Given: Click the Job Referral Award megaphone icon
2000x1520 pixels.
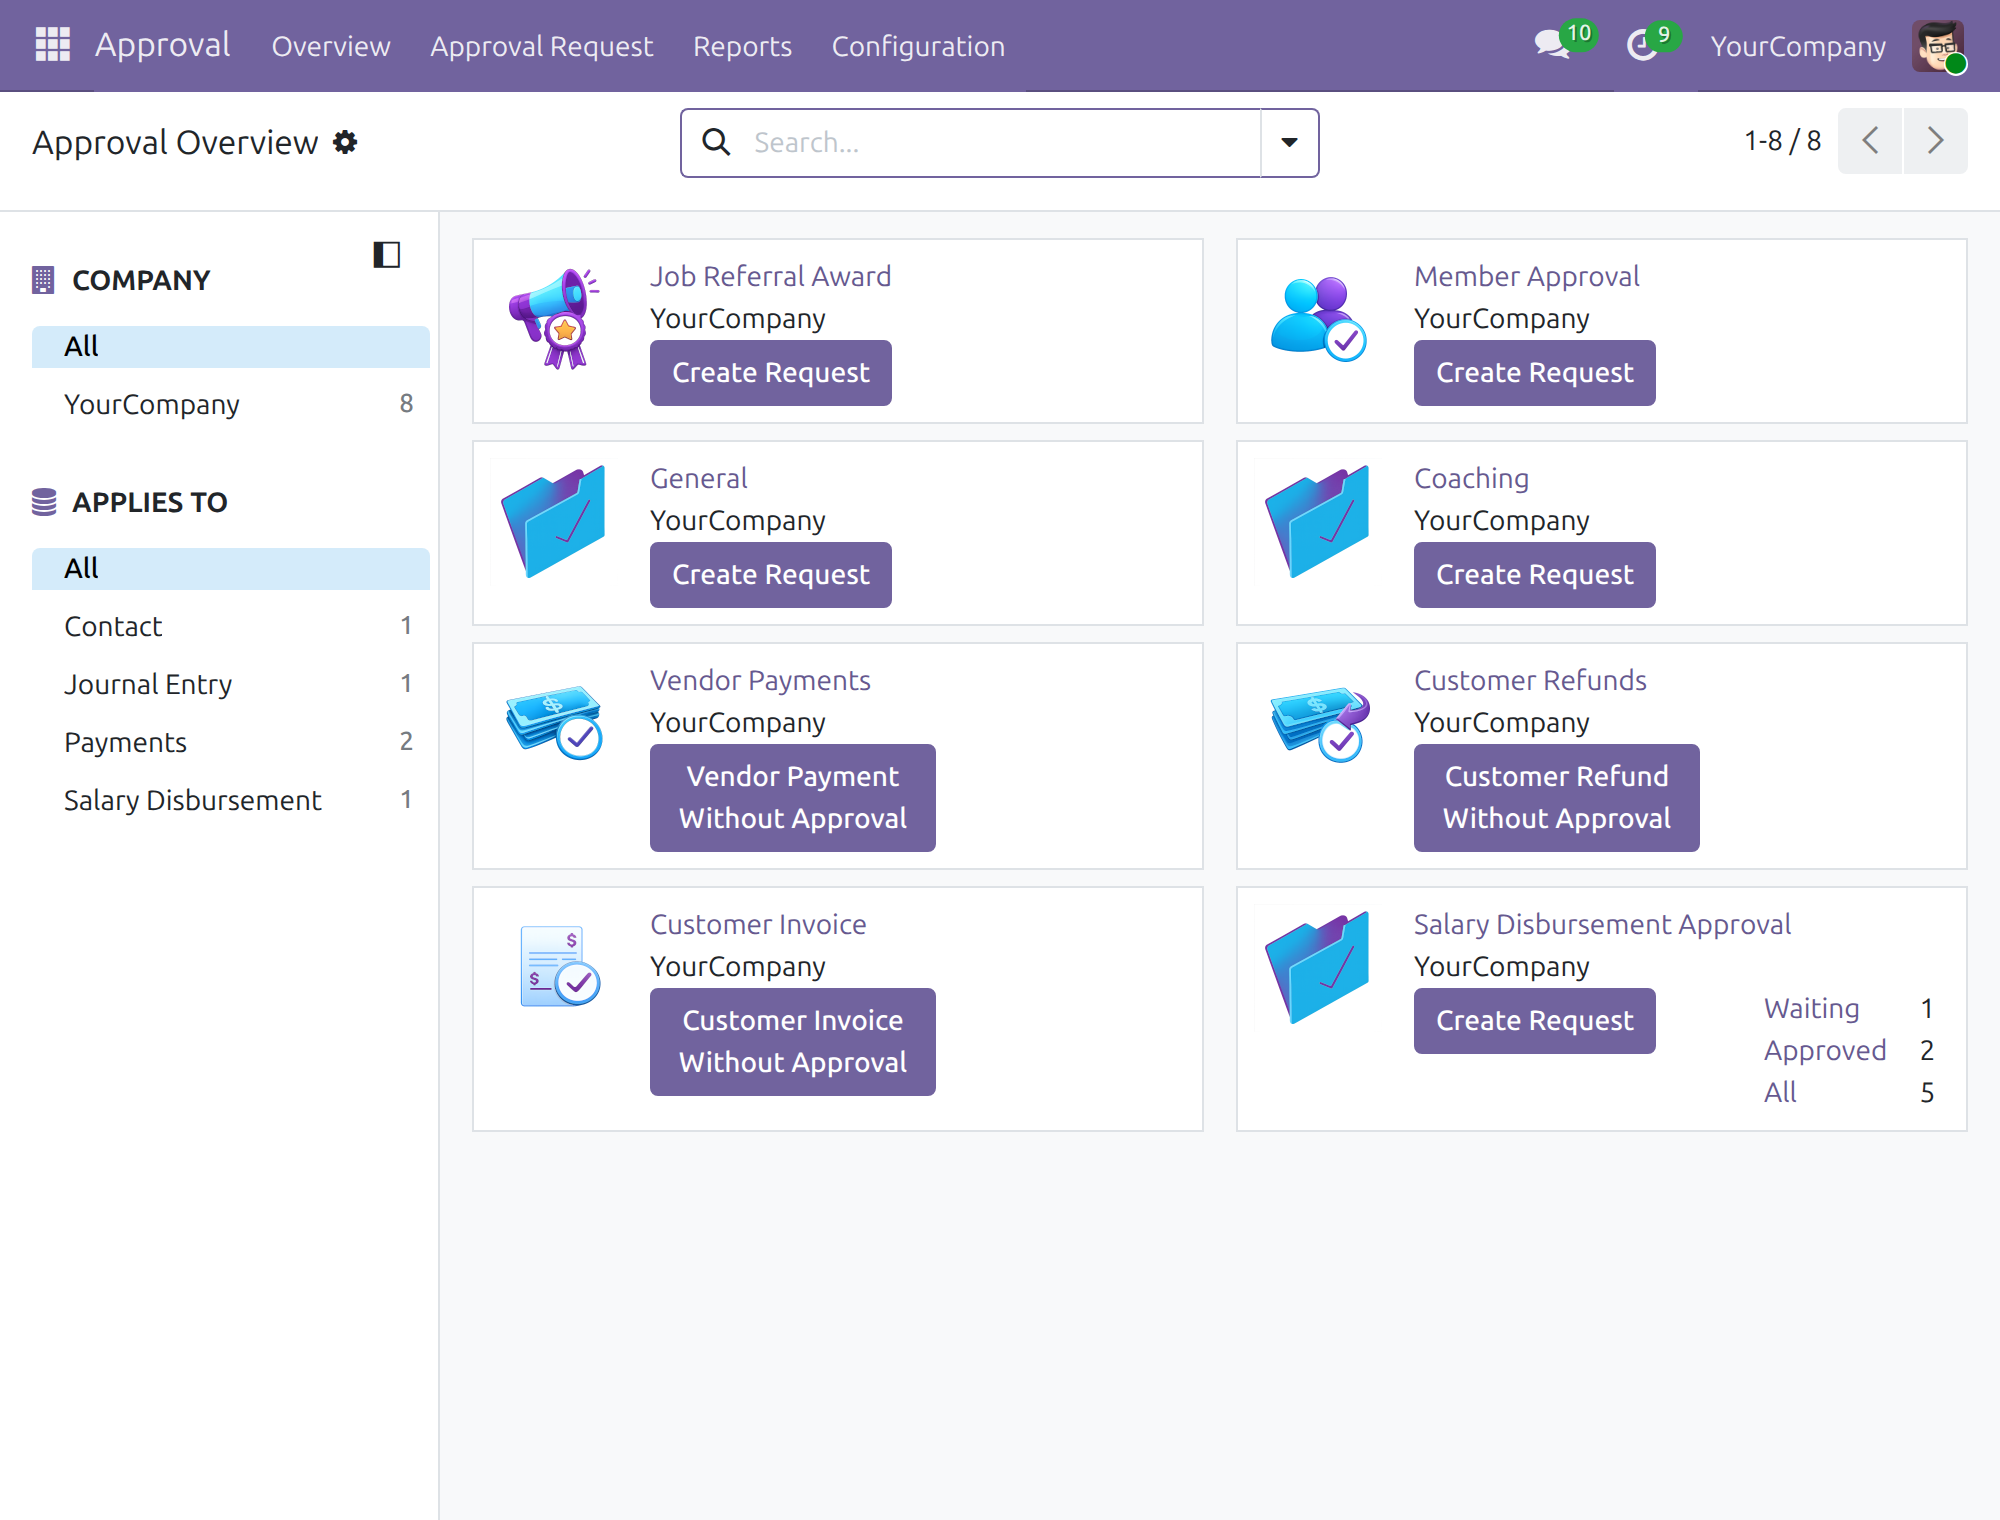Looking at the screenshot, I should (554, 318).
